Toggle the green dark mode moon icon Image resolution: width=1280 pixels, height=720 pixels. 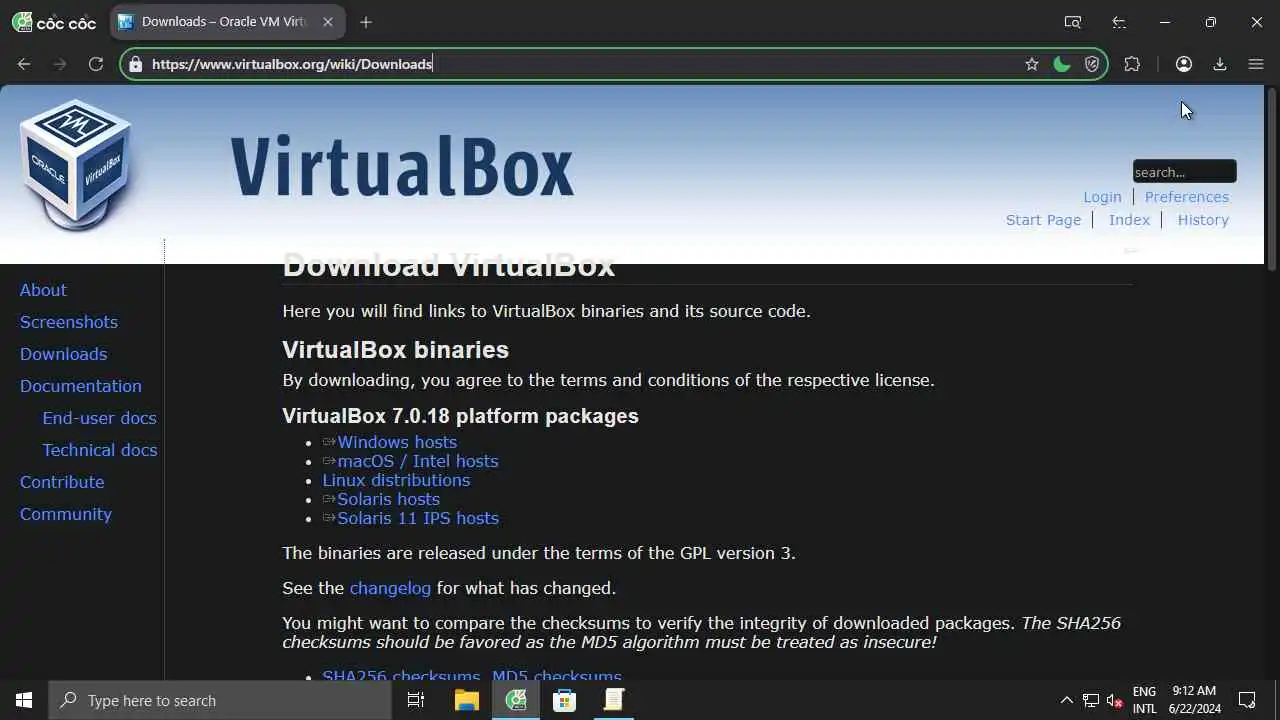click(1062, 64)
